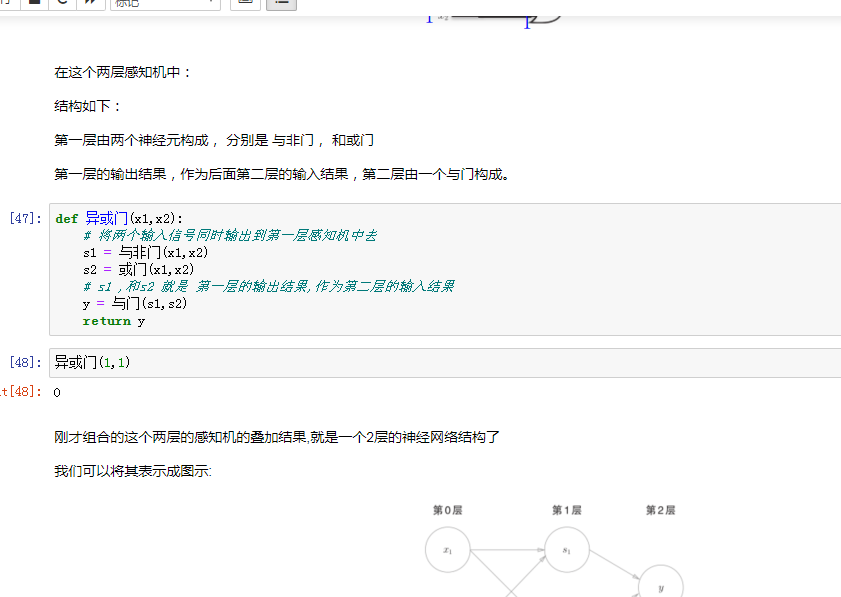Click the restart-and-run-all fast-forward icon
Image resolution: width=841 pixels, height=597 pixels.
click(x=90, y=2)
